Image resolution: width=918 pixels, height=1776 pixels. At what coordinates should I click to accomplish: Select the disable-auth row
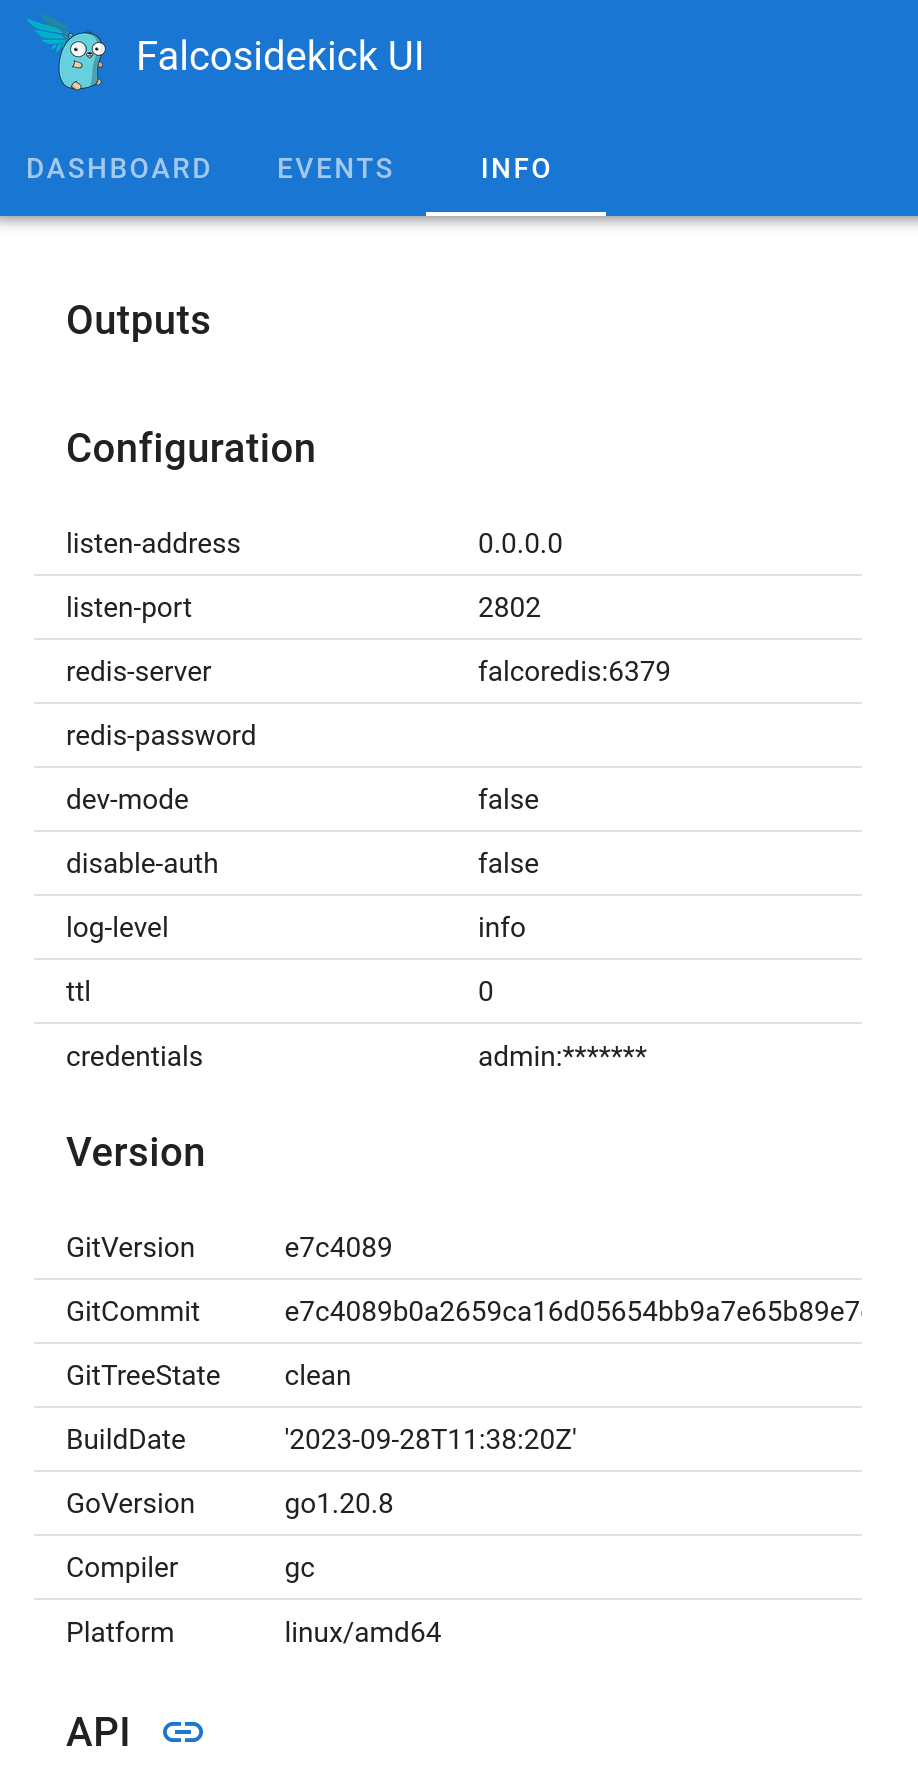(x=142, y=863)
